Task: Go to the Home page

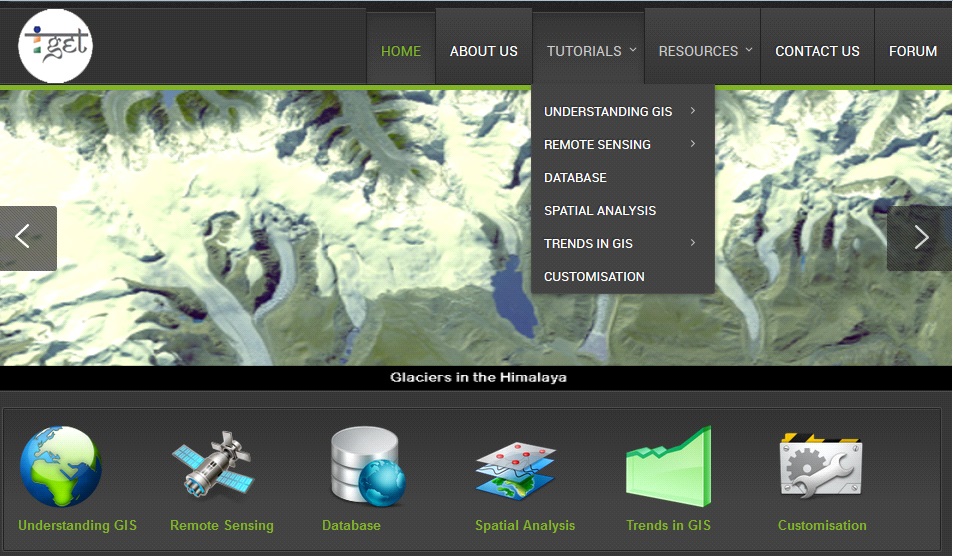Action: (401, 51)
